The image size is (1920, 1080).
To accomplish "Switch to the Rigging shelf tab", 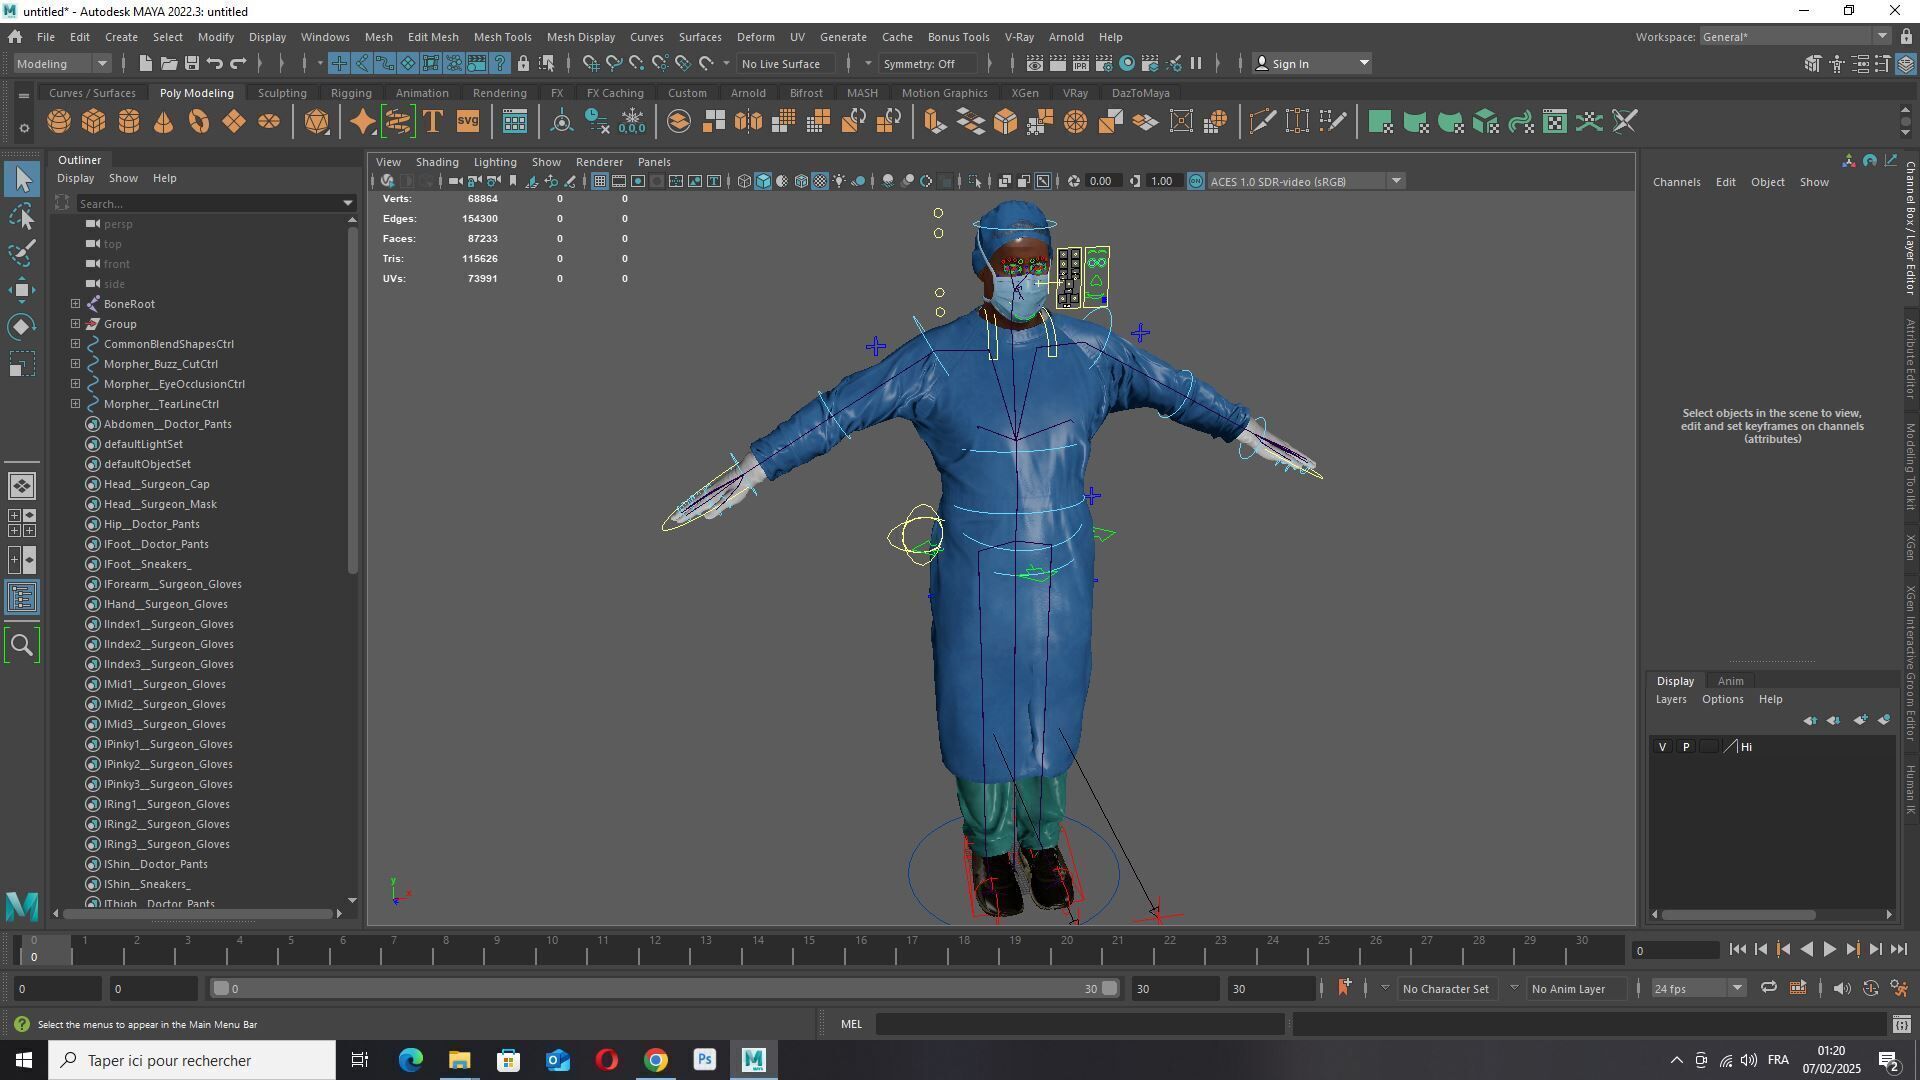I will coord(351,93).
